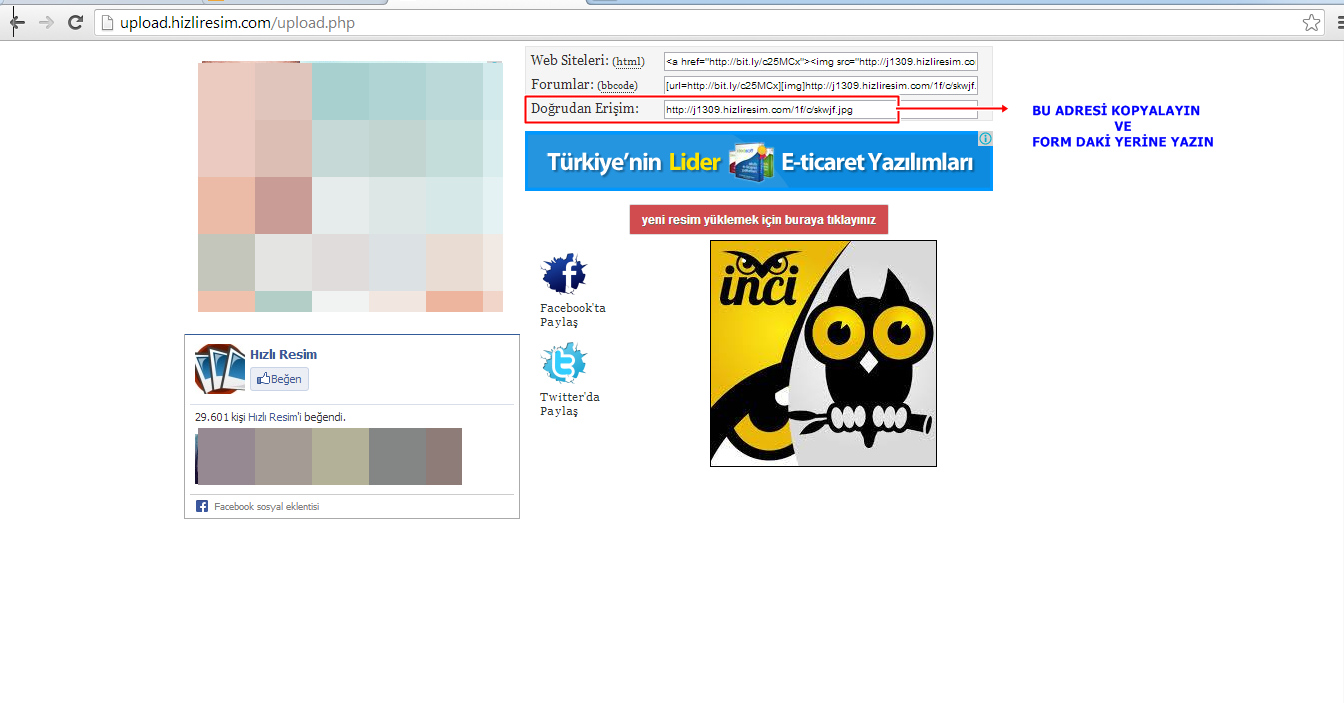Open the uploaded image preview thumbnail
This screenshot has height=703, width=1344.
[350, 187]
